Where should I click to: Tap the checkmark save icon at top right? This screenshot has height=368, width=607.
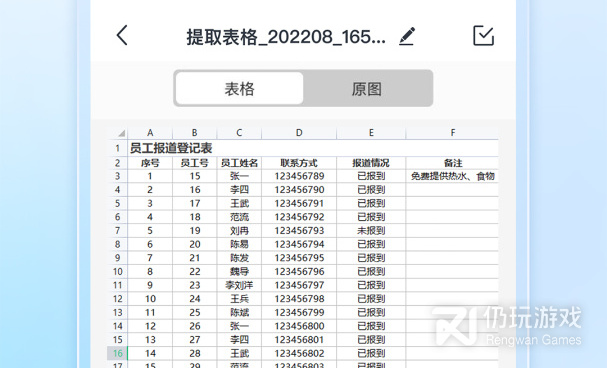(484, 36)
